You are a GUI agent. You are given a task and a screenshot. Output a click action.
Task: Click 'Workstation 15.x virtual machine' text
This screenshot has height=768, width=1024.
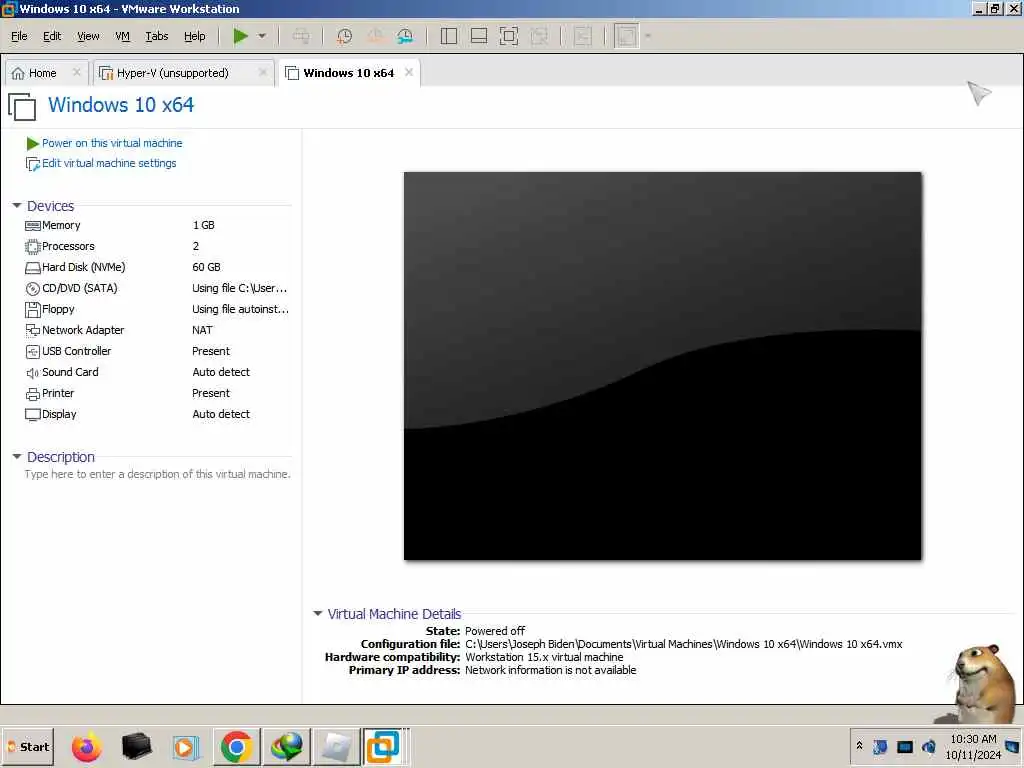point(544,657)
